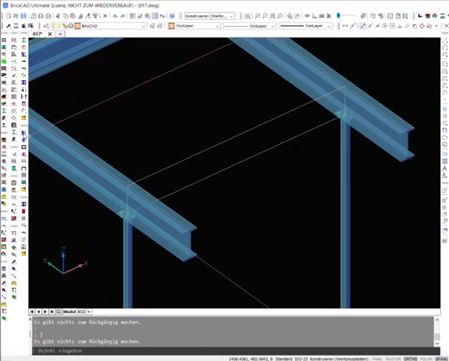Click the Undo arrow icon

click(x=115, y=16)
